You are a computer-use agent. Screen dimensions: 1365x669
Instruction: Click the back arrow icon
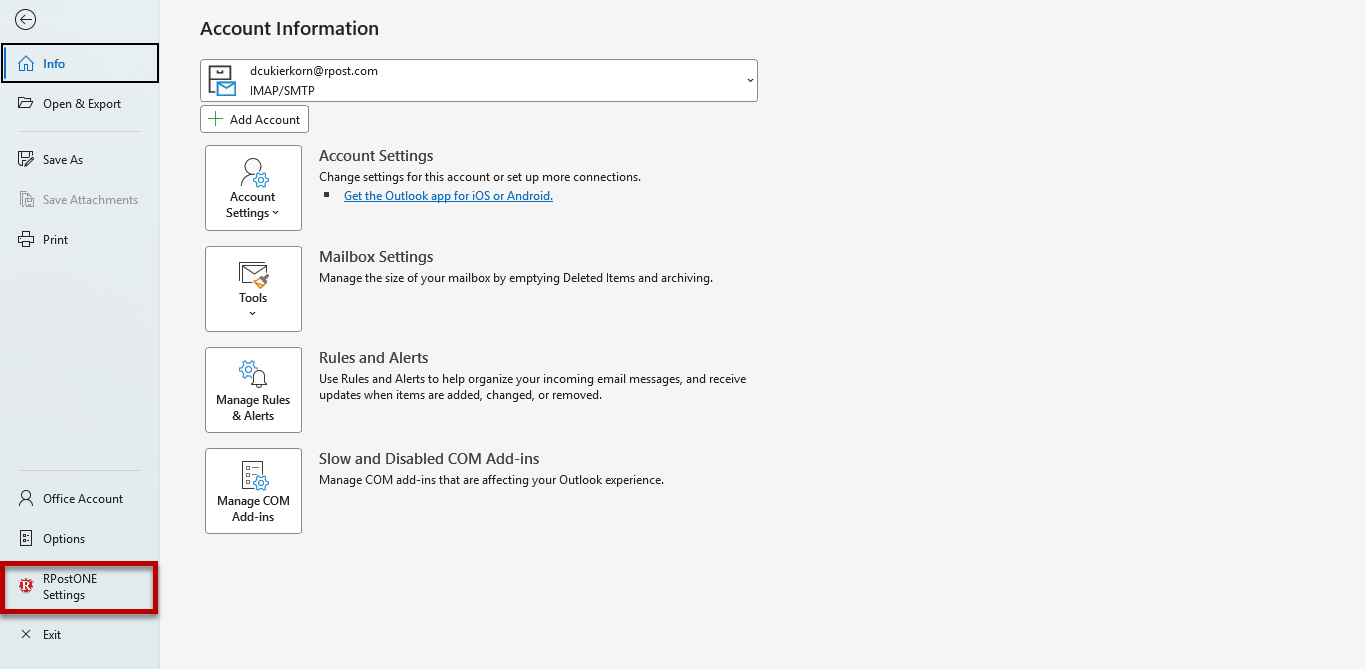[26, 20]
